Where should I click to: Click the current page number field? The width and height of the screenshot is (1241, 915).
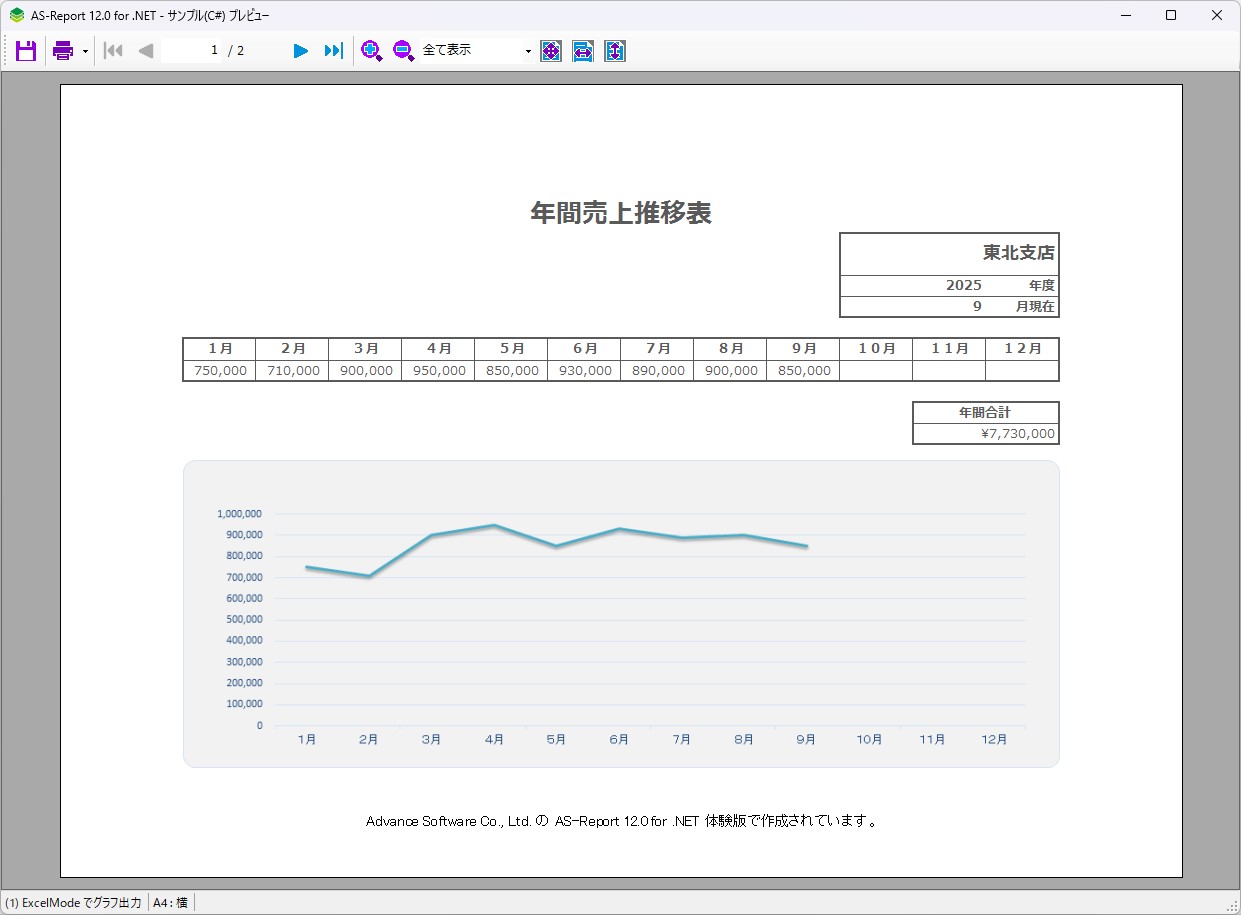pos(191,50)
